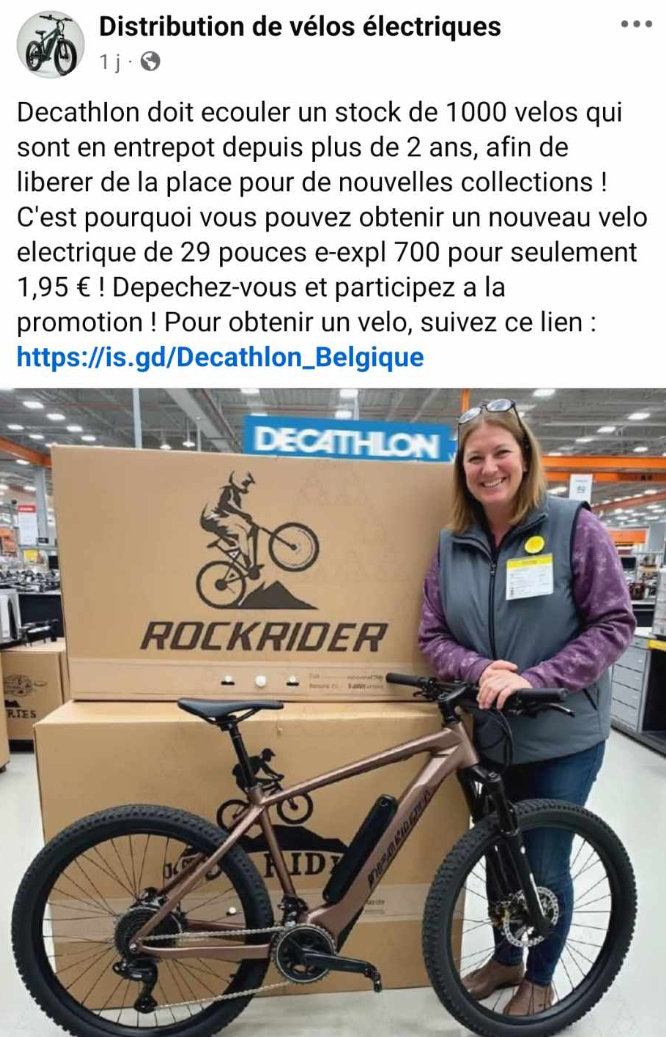Click the bike's black saddle

click(x=229, y=709)
